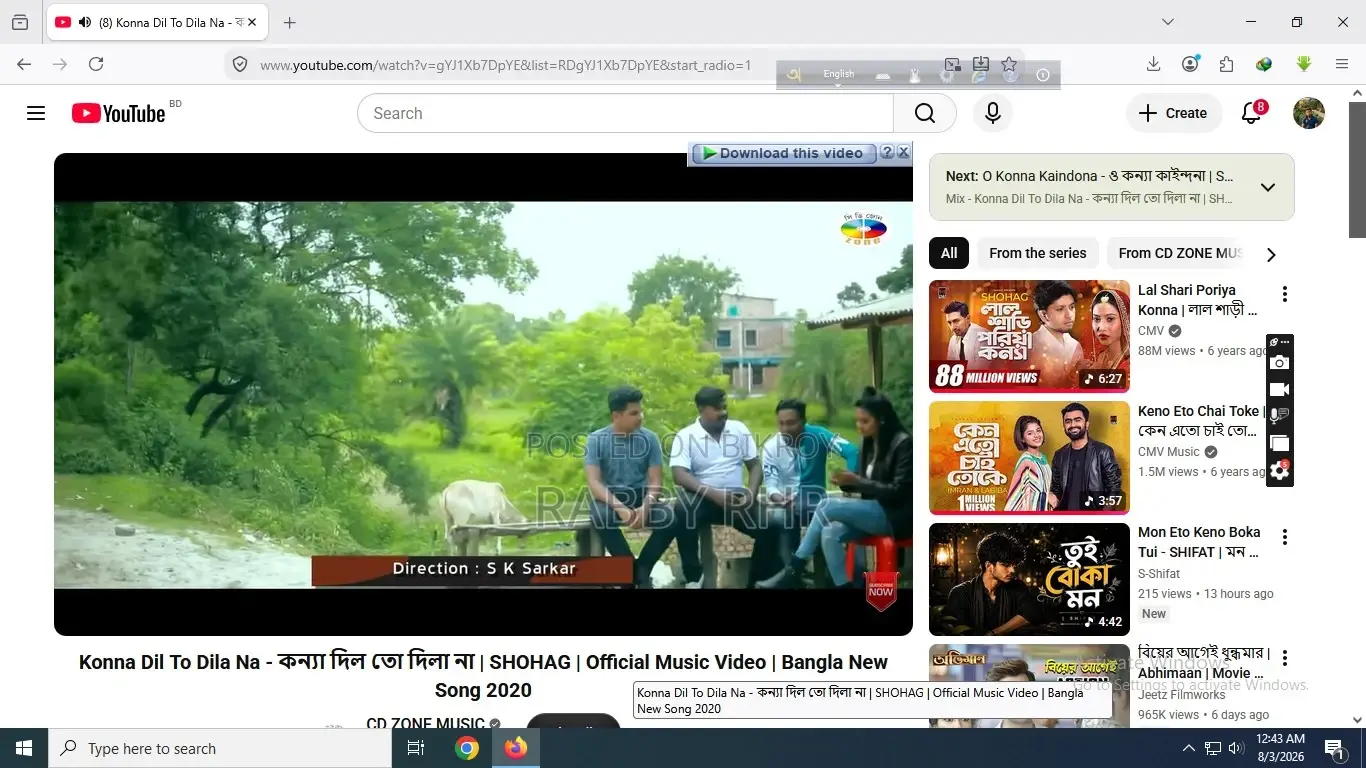
Task: Open the Firefox application menu
Action: coord(1342,64)
